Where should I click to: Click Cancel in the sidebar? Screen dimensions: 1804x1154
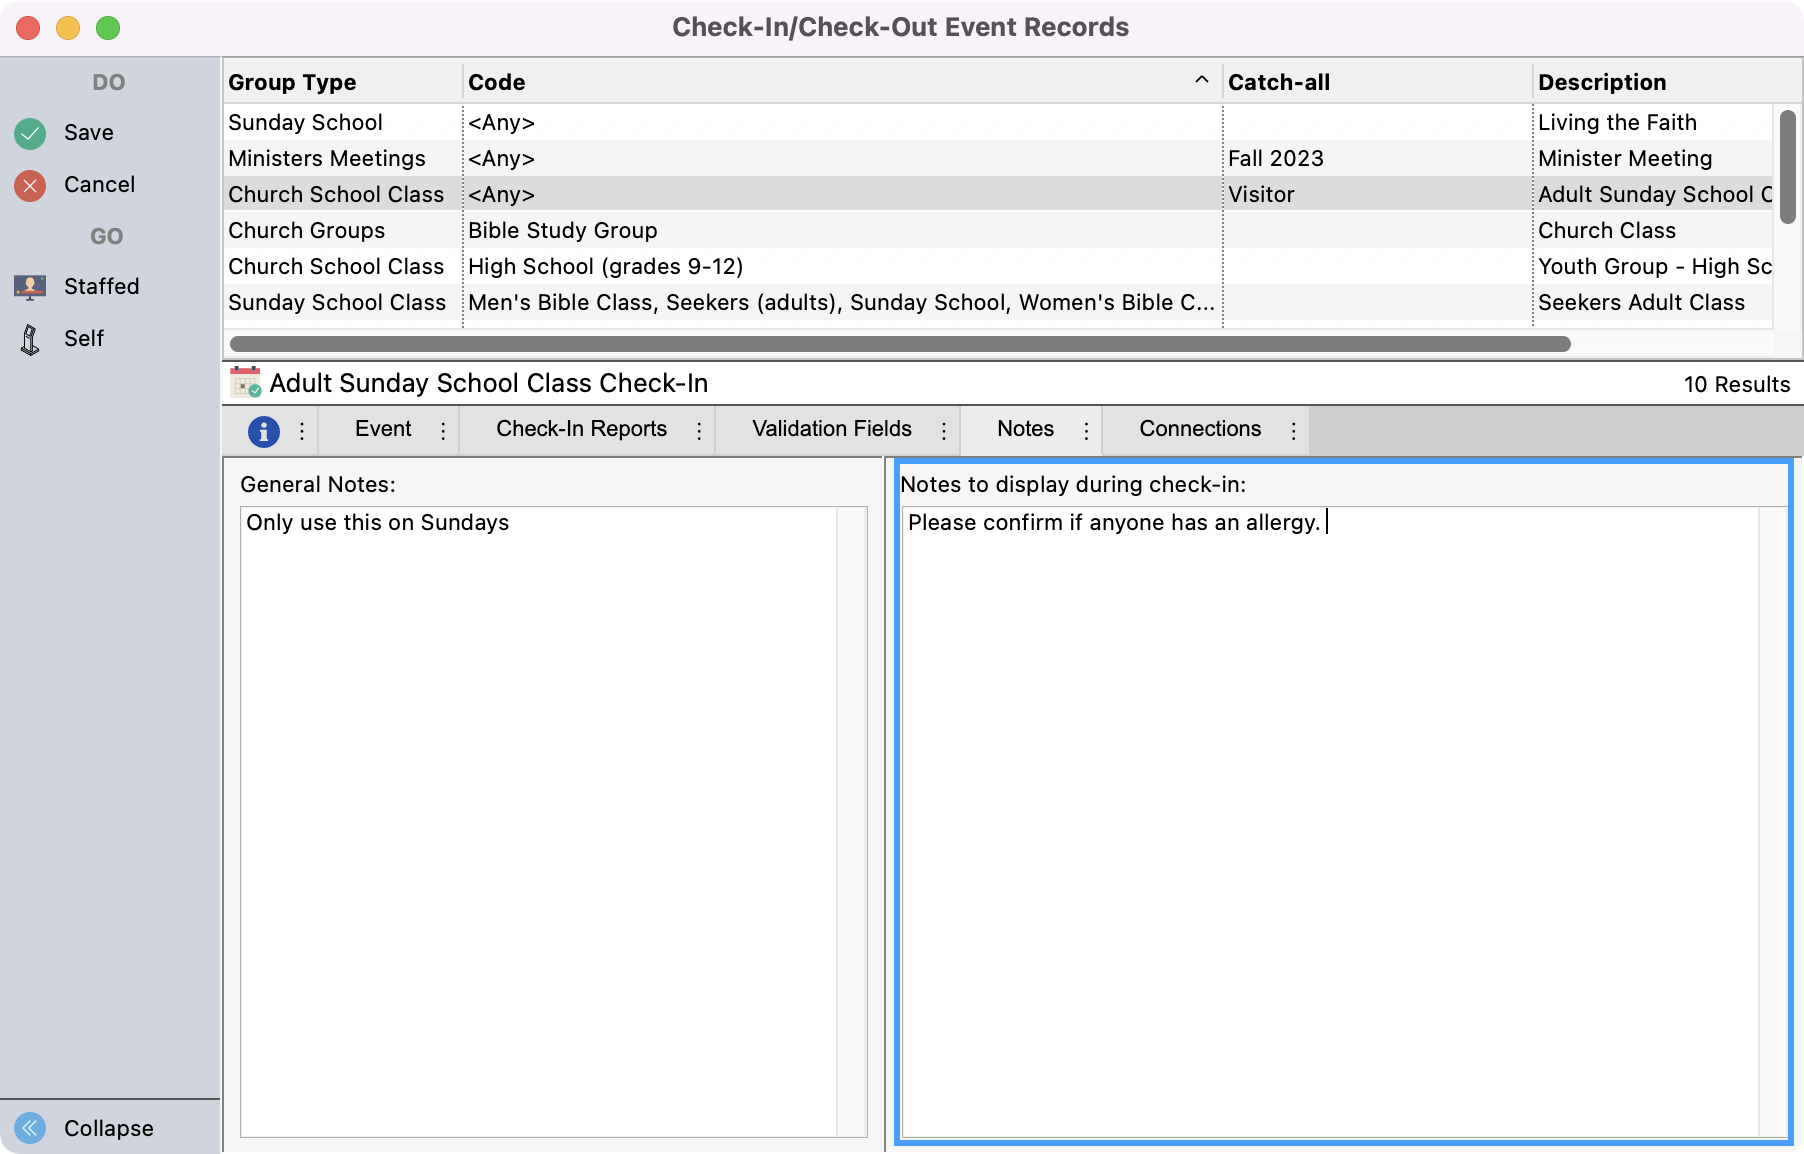pos(99,184)
